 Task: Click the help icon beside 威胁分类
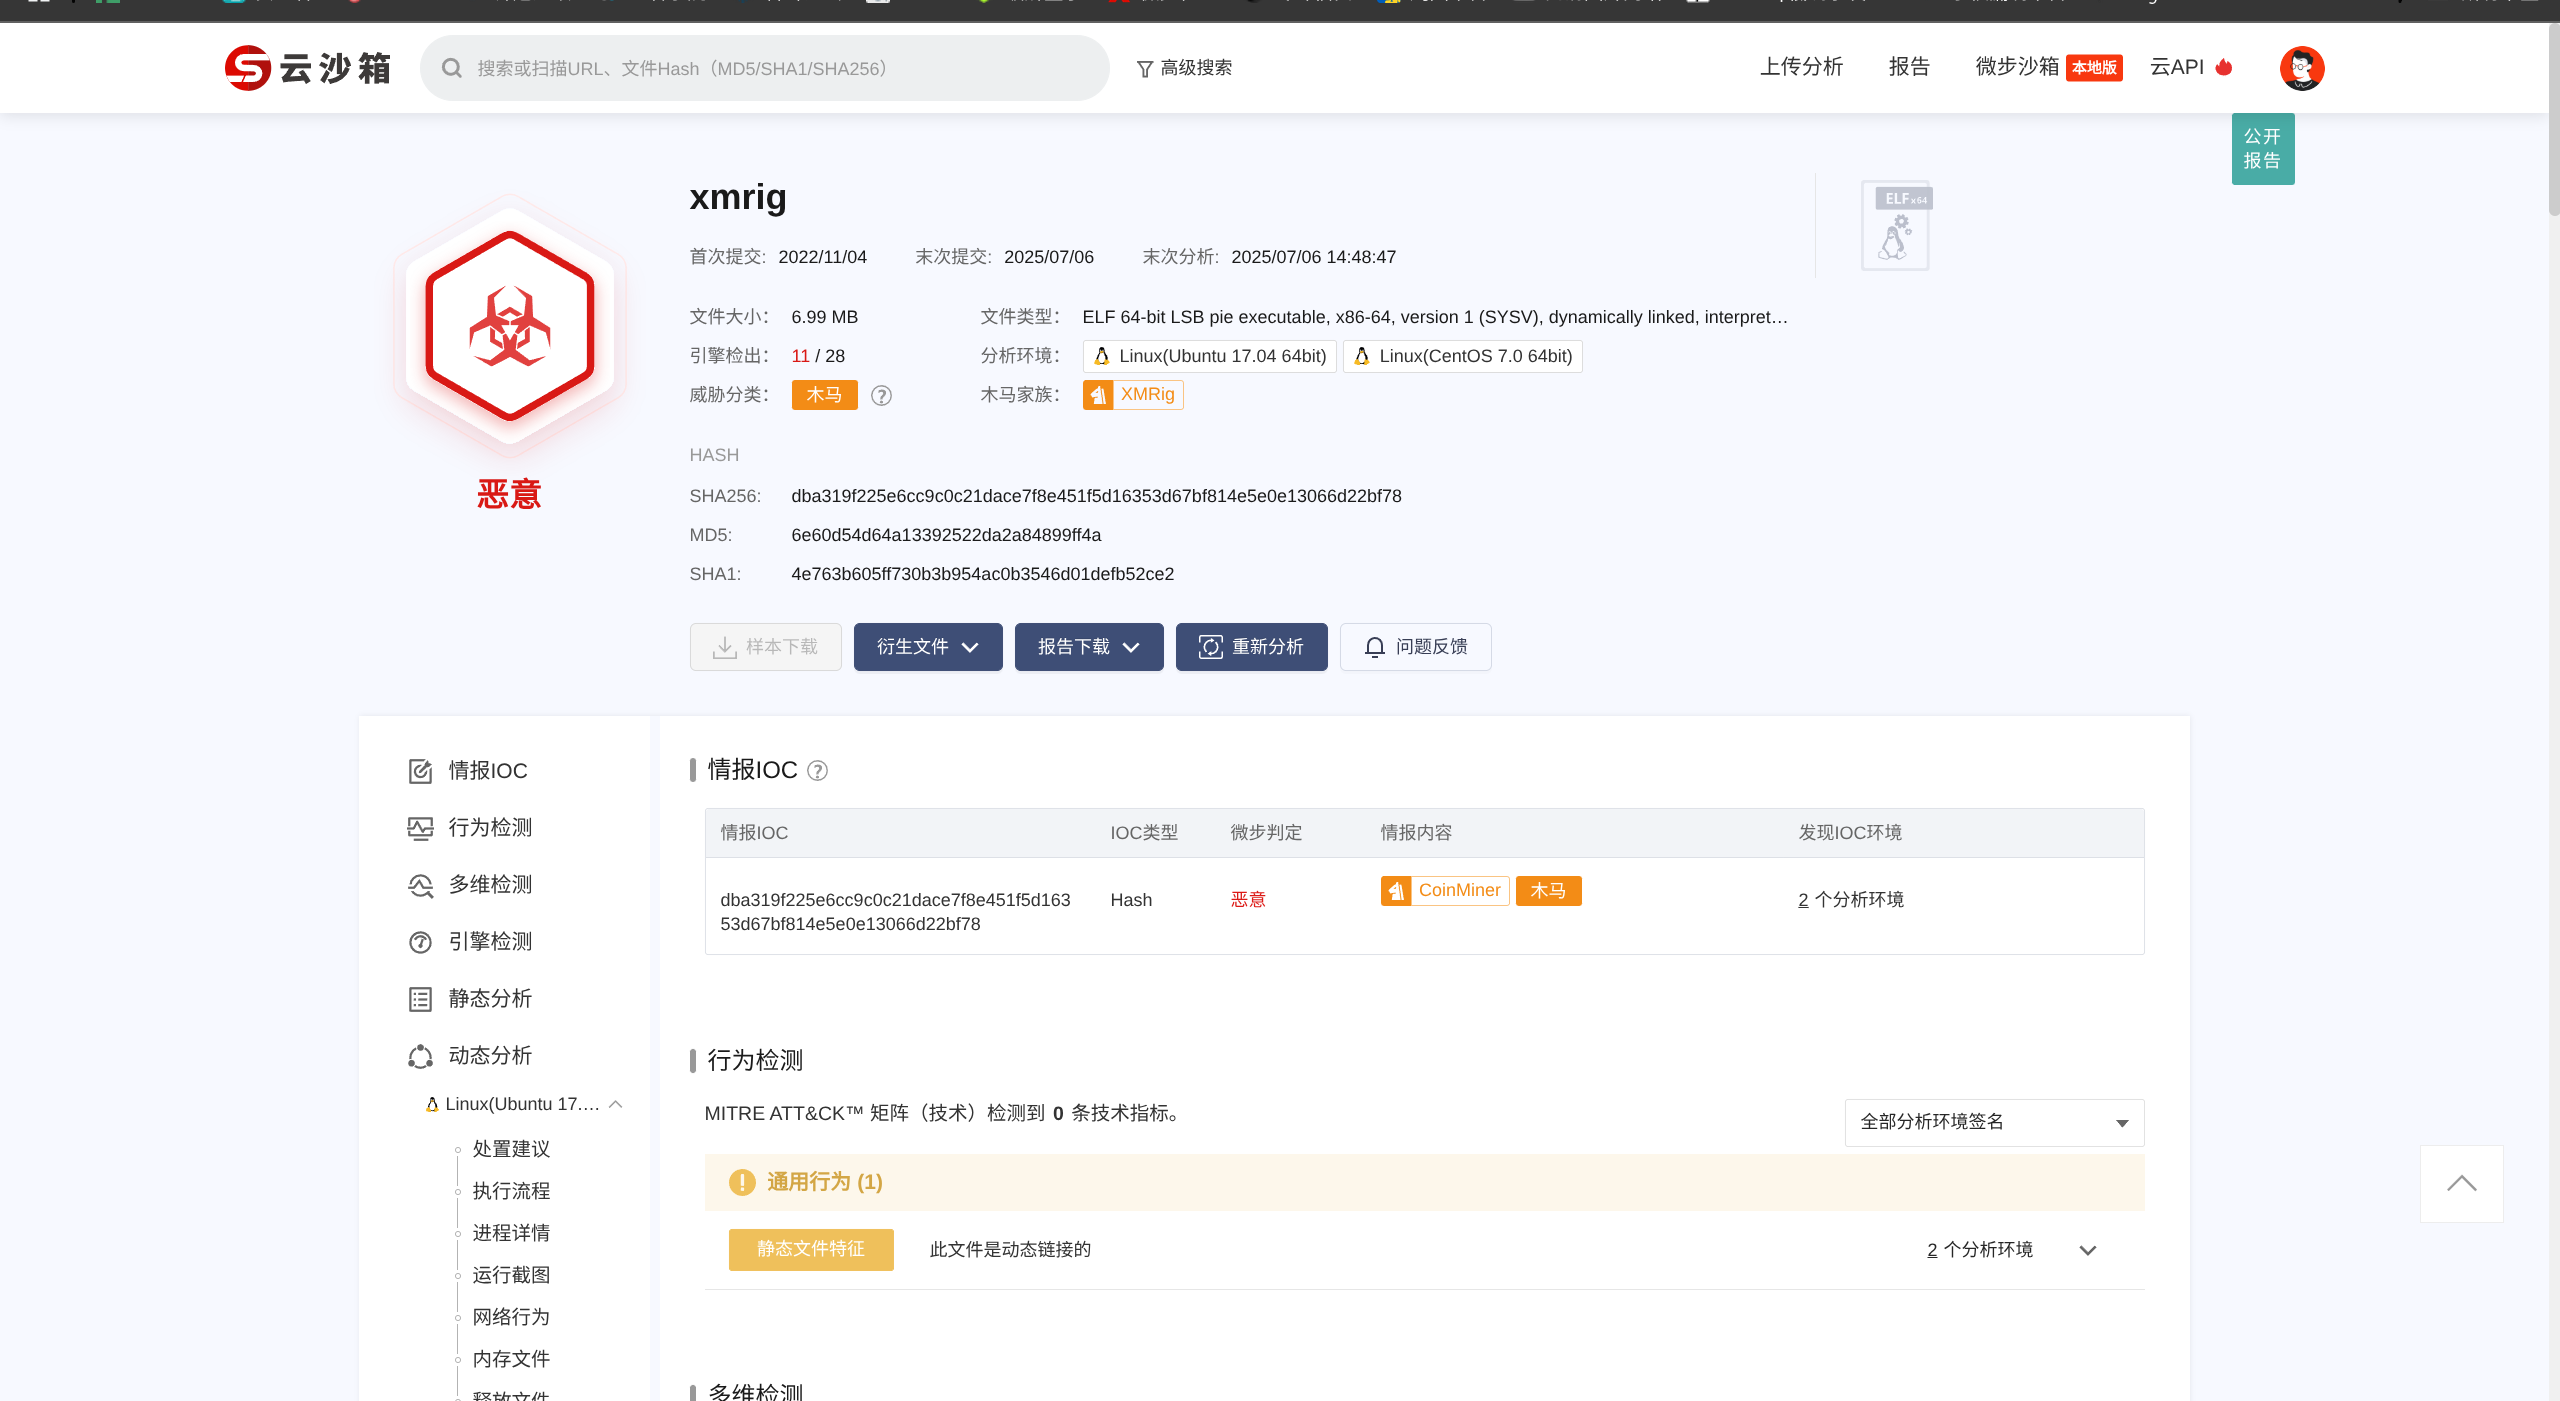[x=881, y=396]
